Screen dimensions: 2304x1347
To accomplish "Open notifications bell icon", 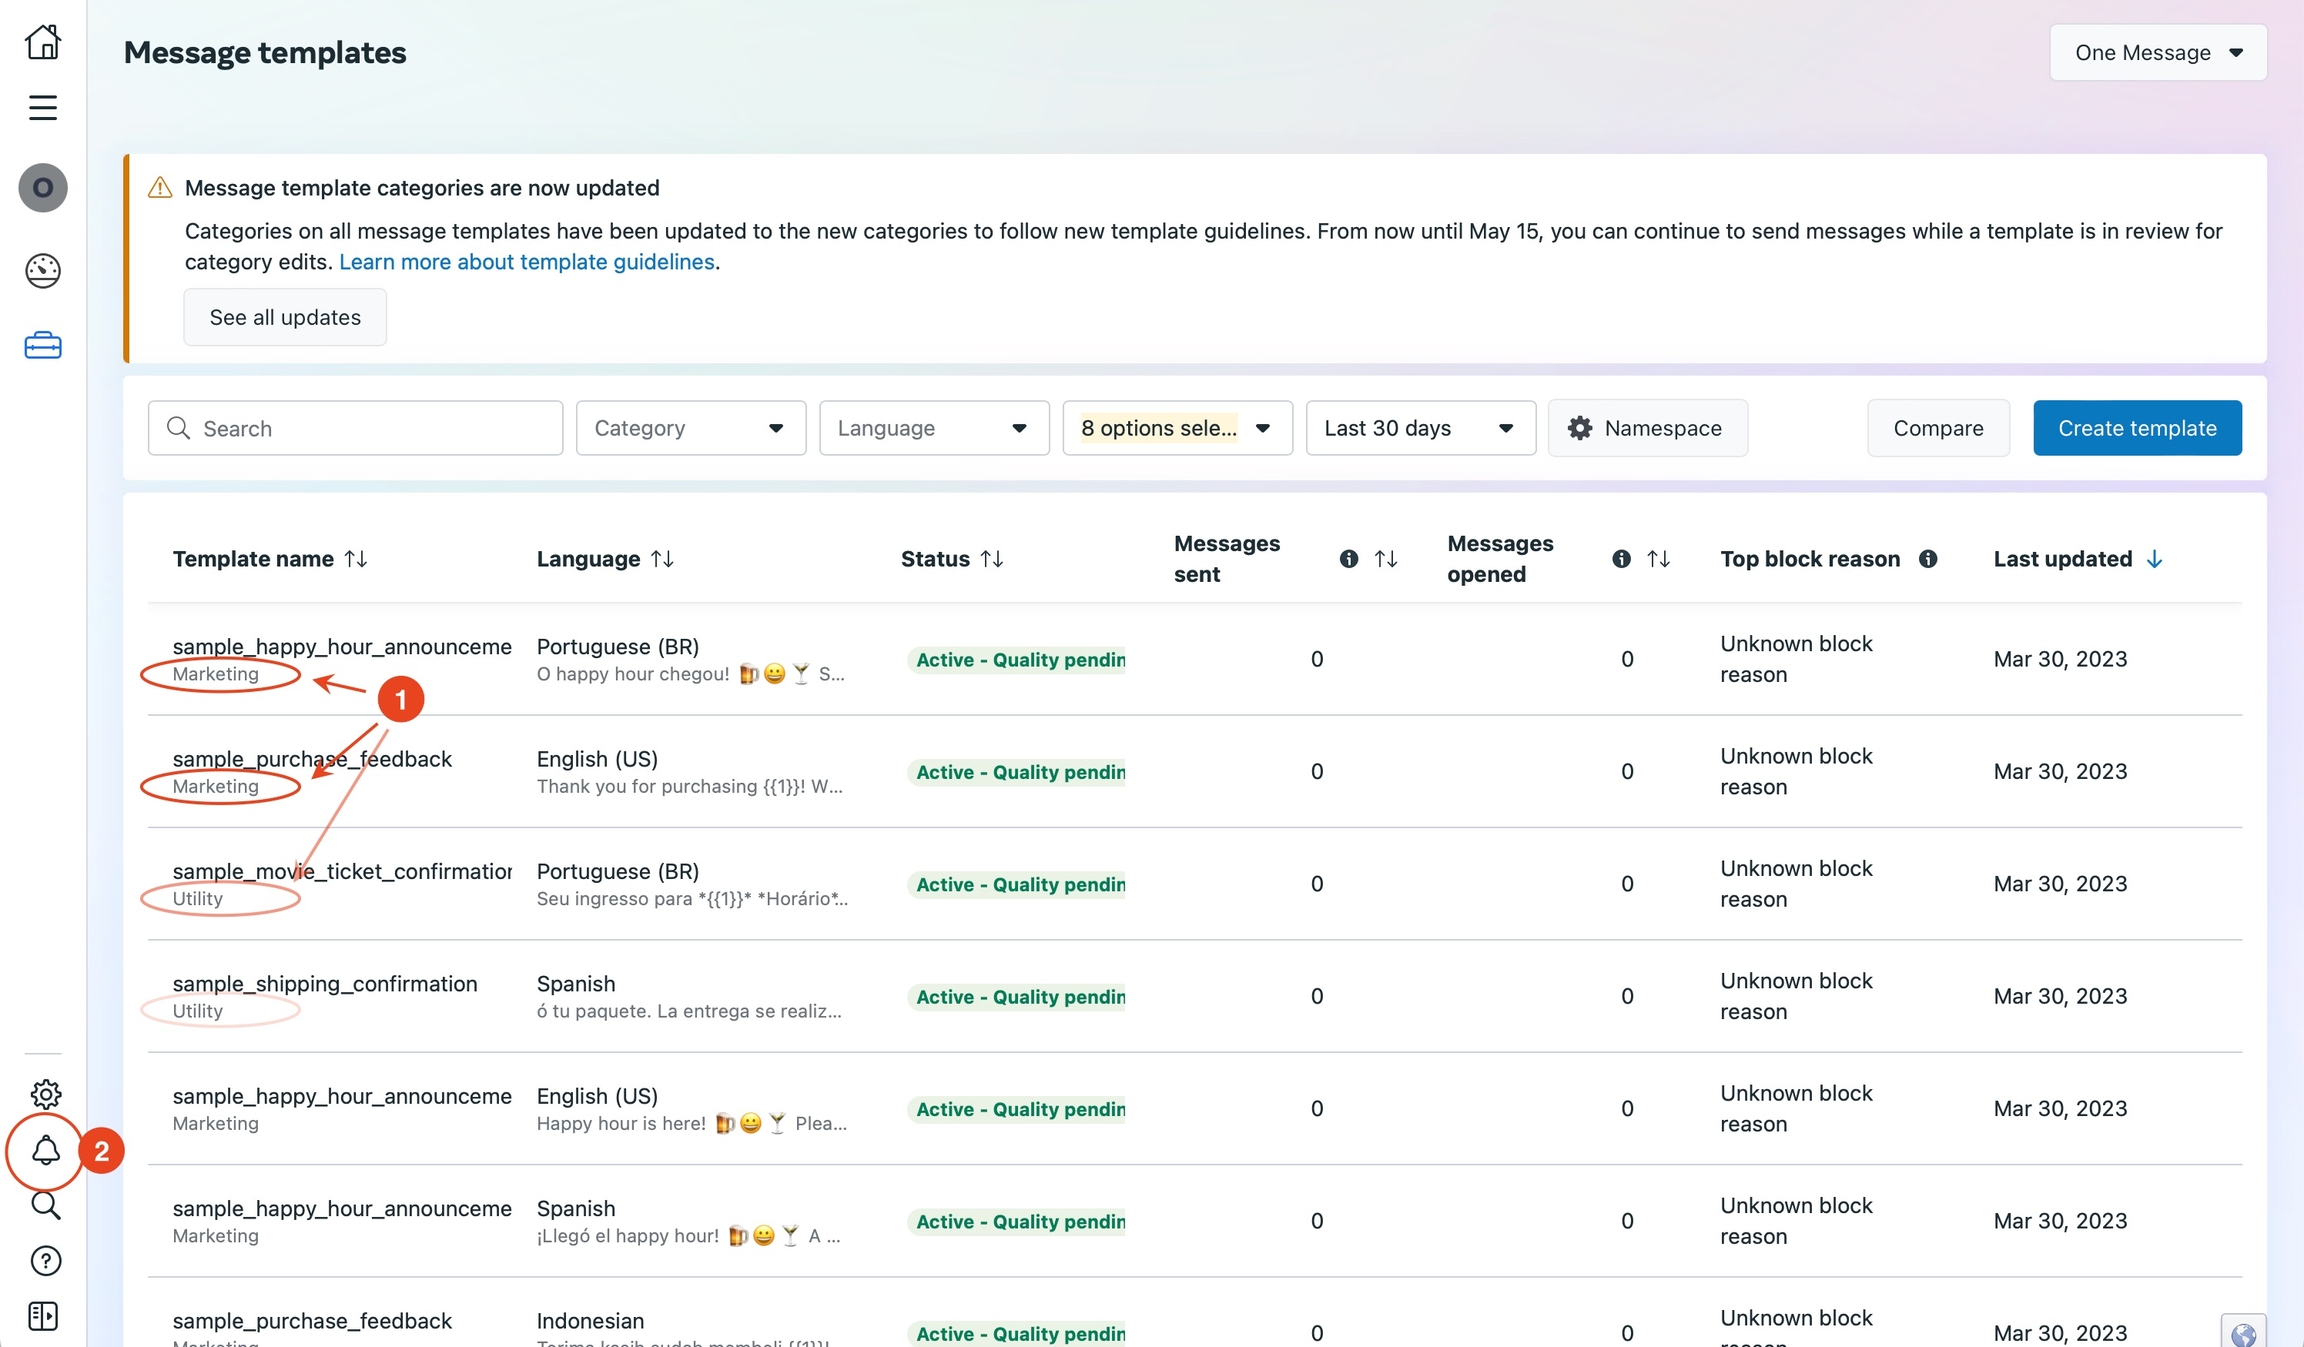I will pos(45,1151).
